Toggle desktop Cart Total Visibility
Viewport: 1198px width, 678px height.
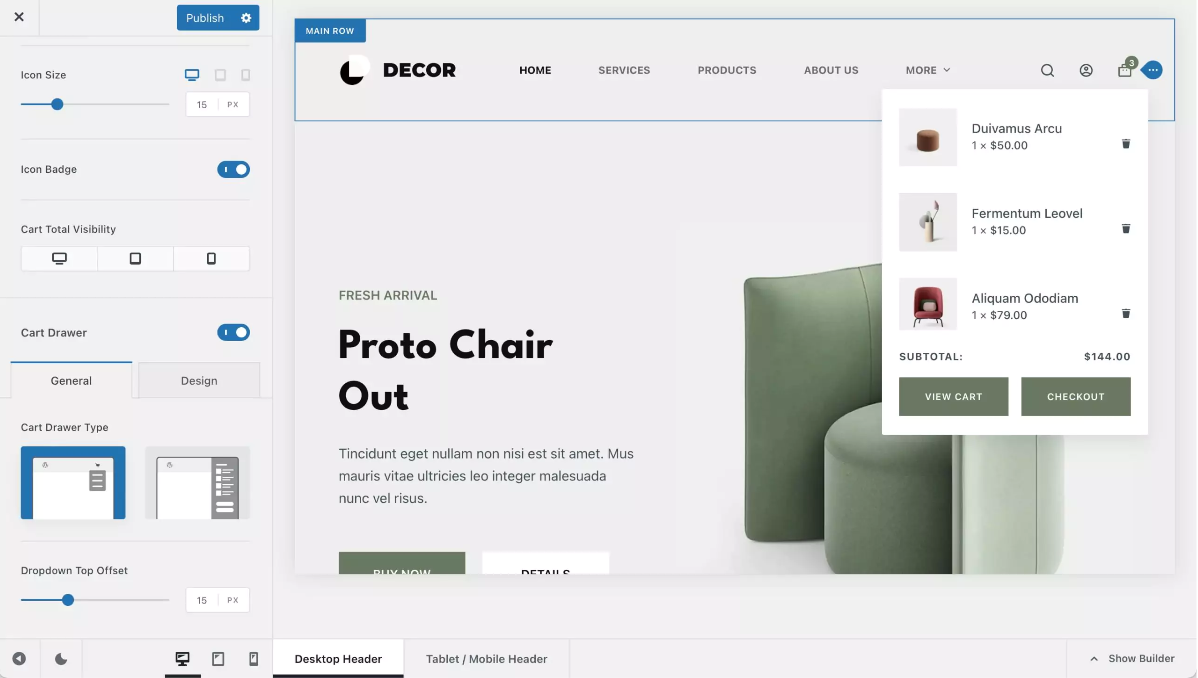(x=59, y=258)
